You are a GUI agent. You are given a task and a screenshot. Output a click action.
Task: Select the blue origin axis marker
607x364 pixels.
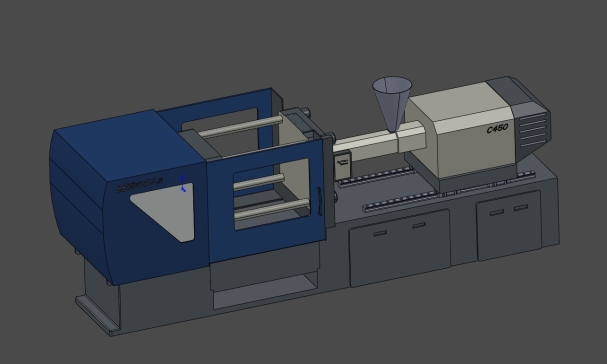click(183, 183)
